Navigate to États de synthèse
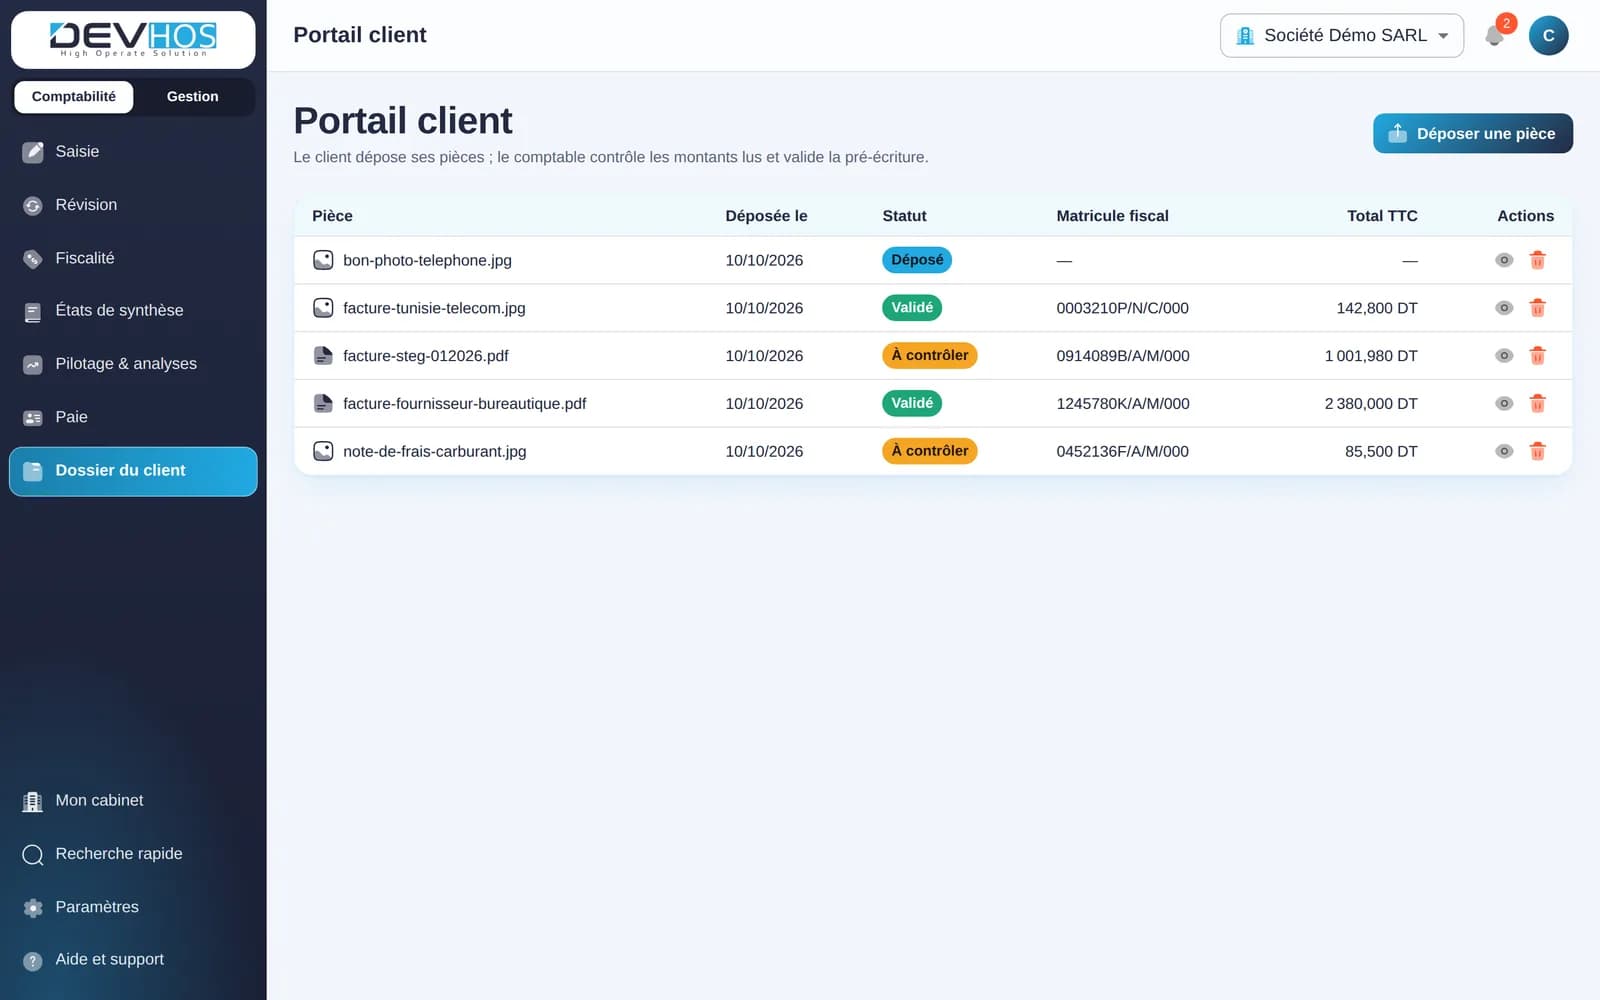The height and width of the screenshot is (1000, 1600). pyautogui.click(x=133, y=311)
